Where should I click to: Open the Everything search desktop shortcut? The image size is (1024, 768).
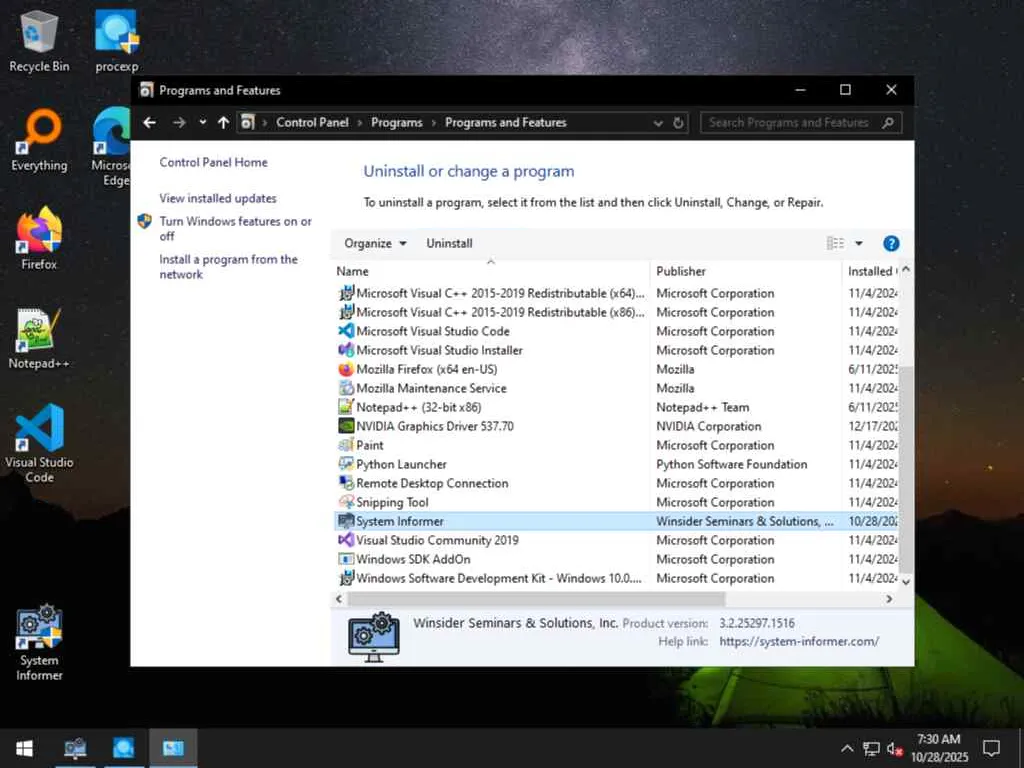coord(39,140)
